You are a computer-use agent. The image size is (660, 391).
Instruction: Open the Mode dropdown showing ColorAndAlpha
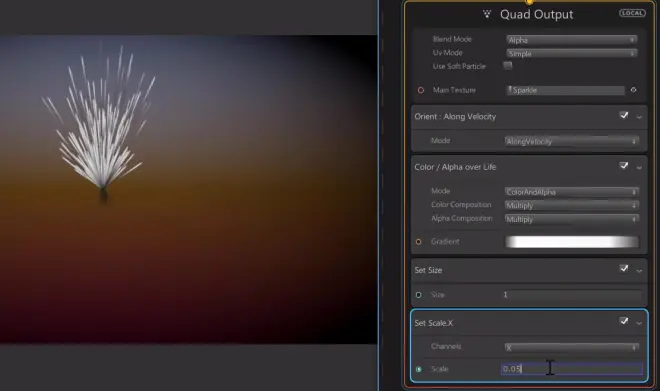tap(572, 192)
